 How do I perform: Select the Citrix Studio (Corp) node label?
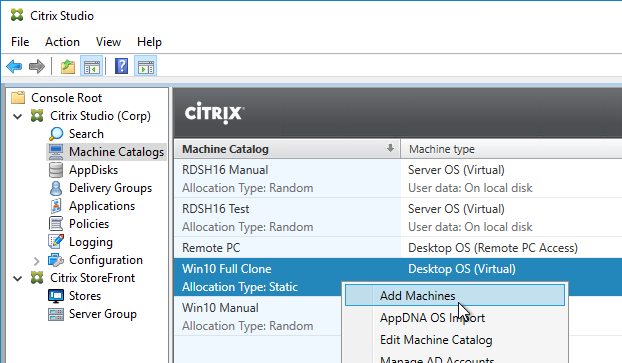pos(100,116)
